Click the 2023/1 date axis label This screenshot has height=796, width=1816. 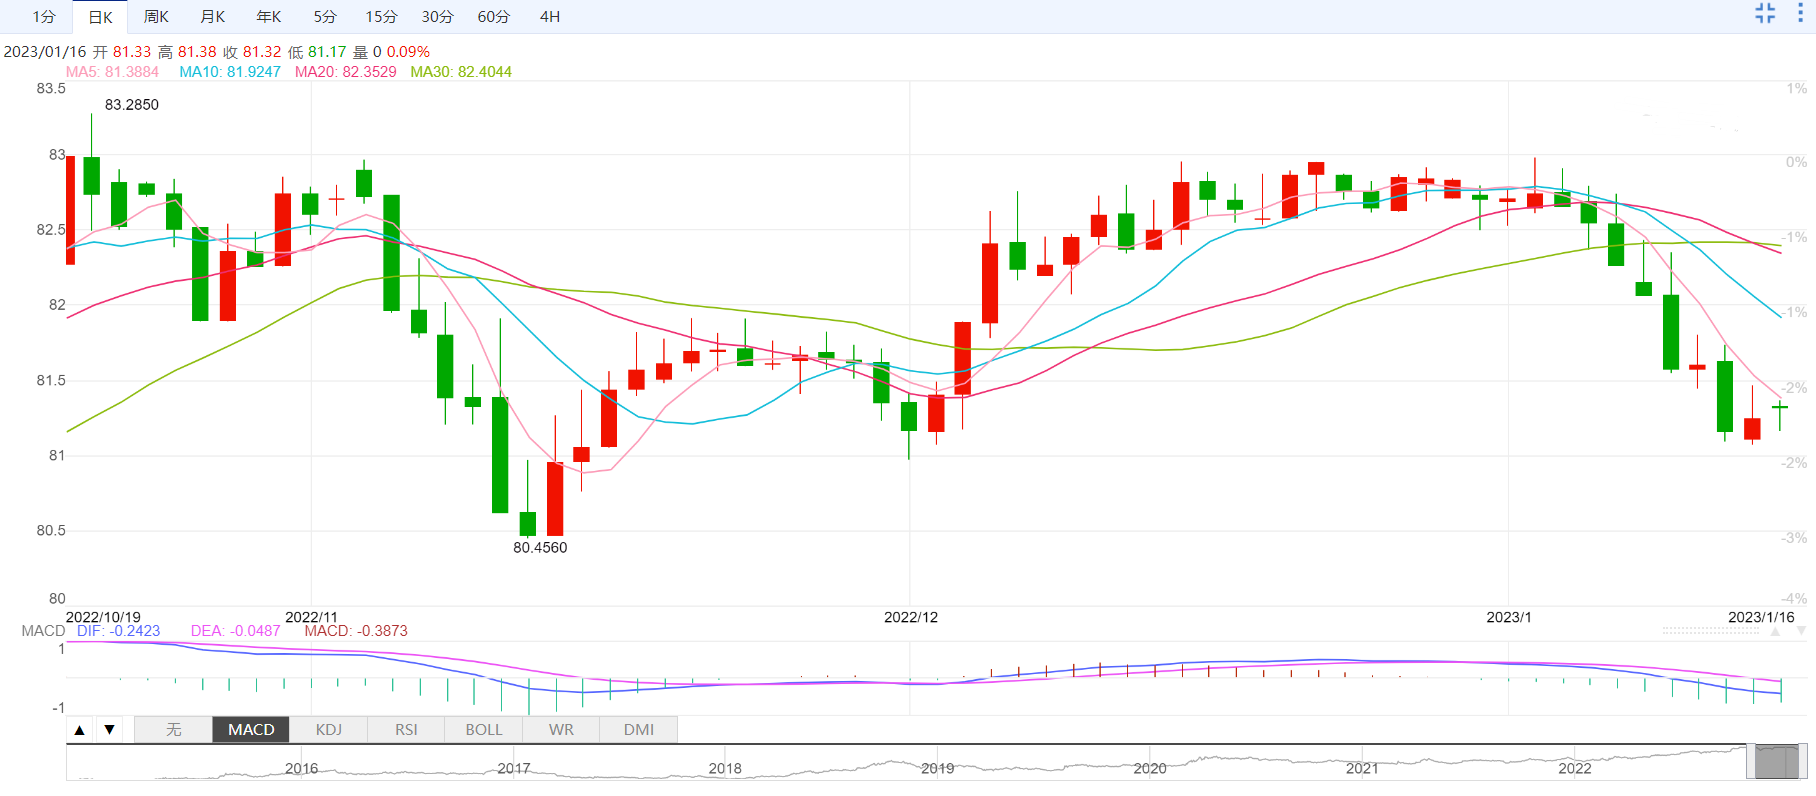[x=1509, y=617]
